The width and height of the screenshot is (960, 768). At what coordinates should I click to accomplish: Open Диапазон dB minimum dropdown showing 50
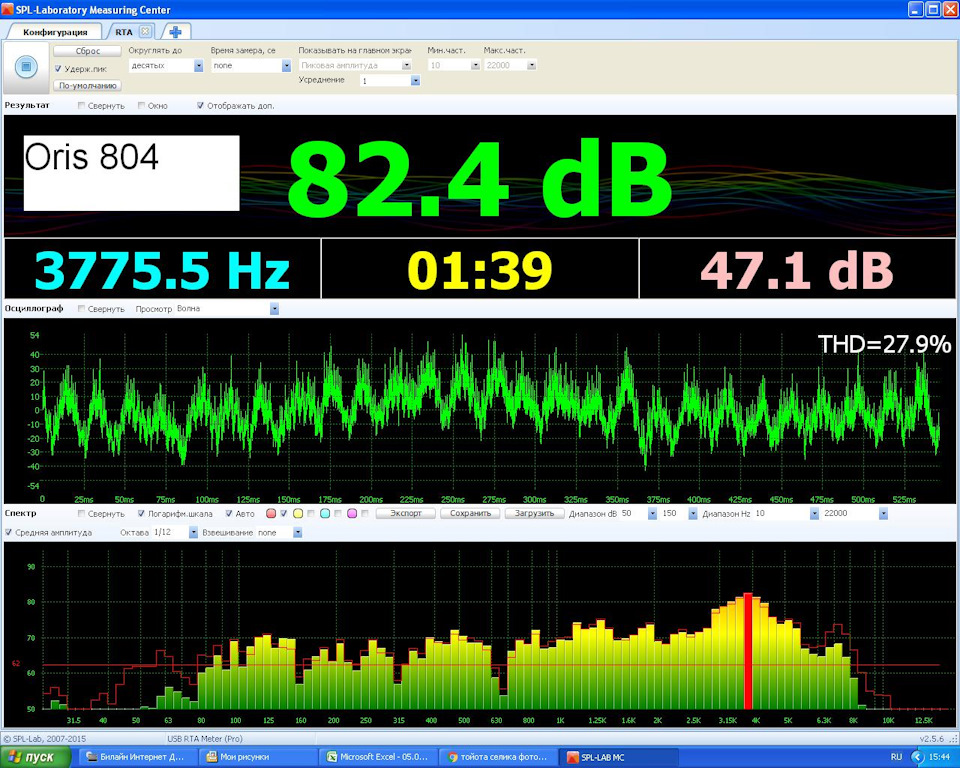tap(652, 513)
